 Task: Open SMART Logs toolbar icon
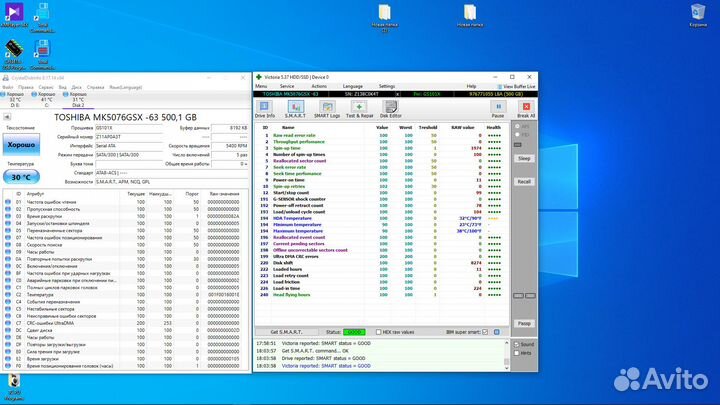tap(327, 110)
